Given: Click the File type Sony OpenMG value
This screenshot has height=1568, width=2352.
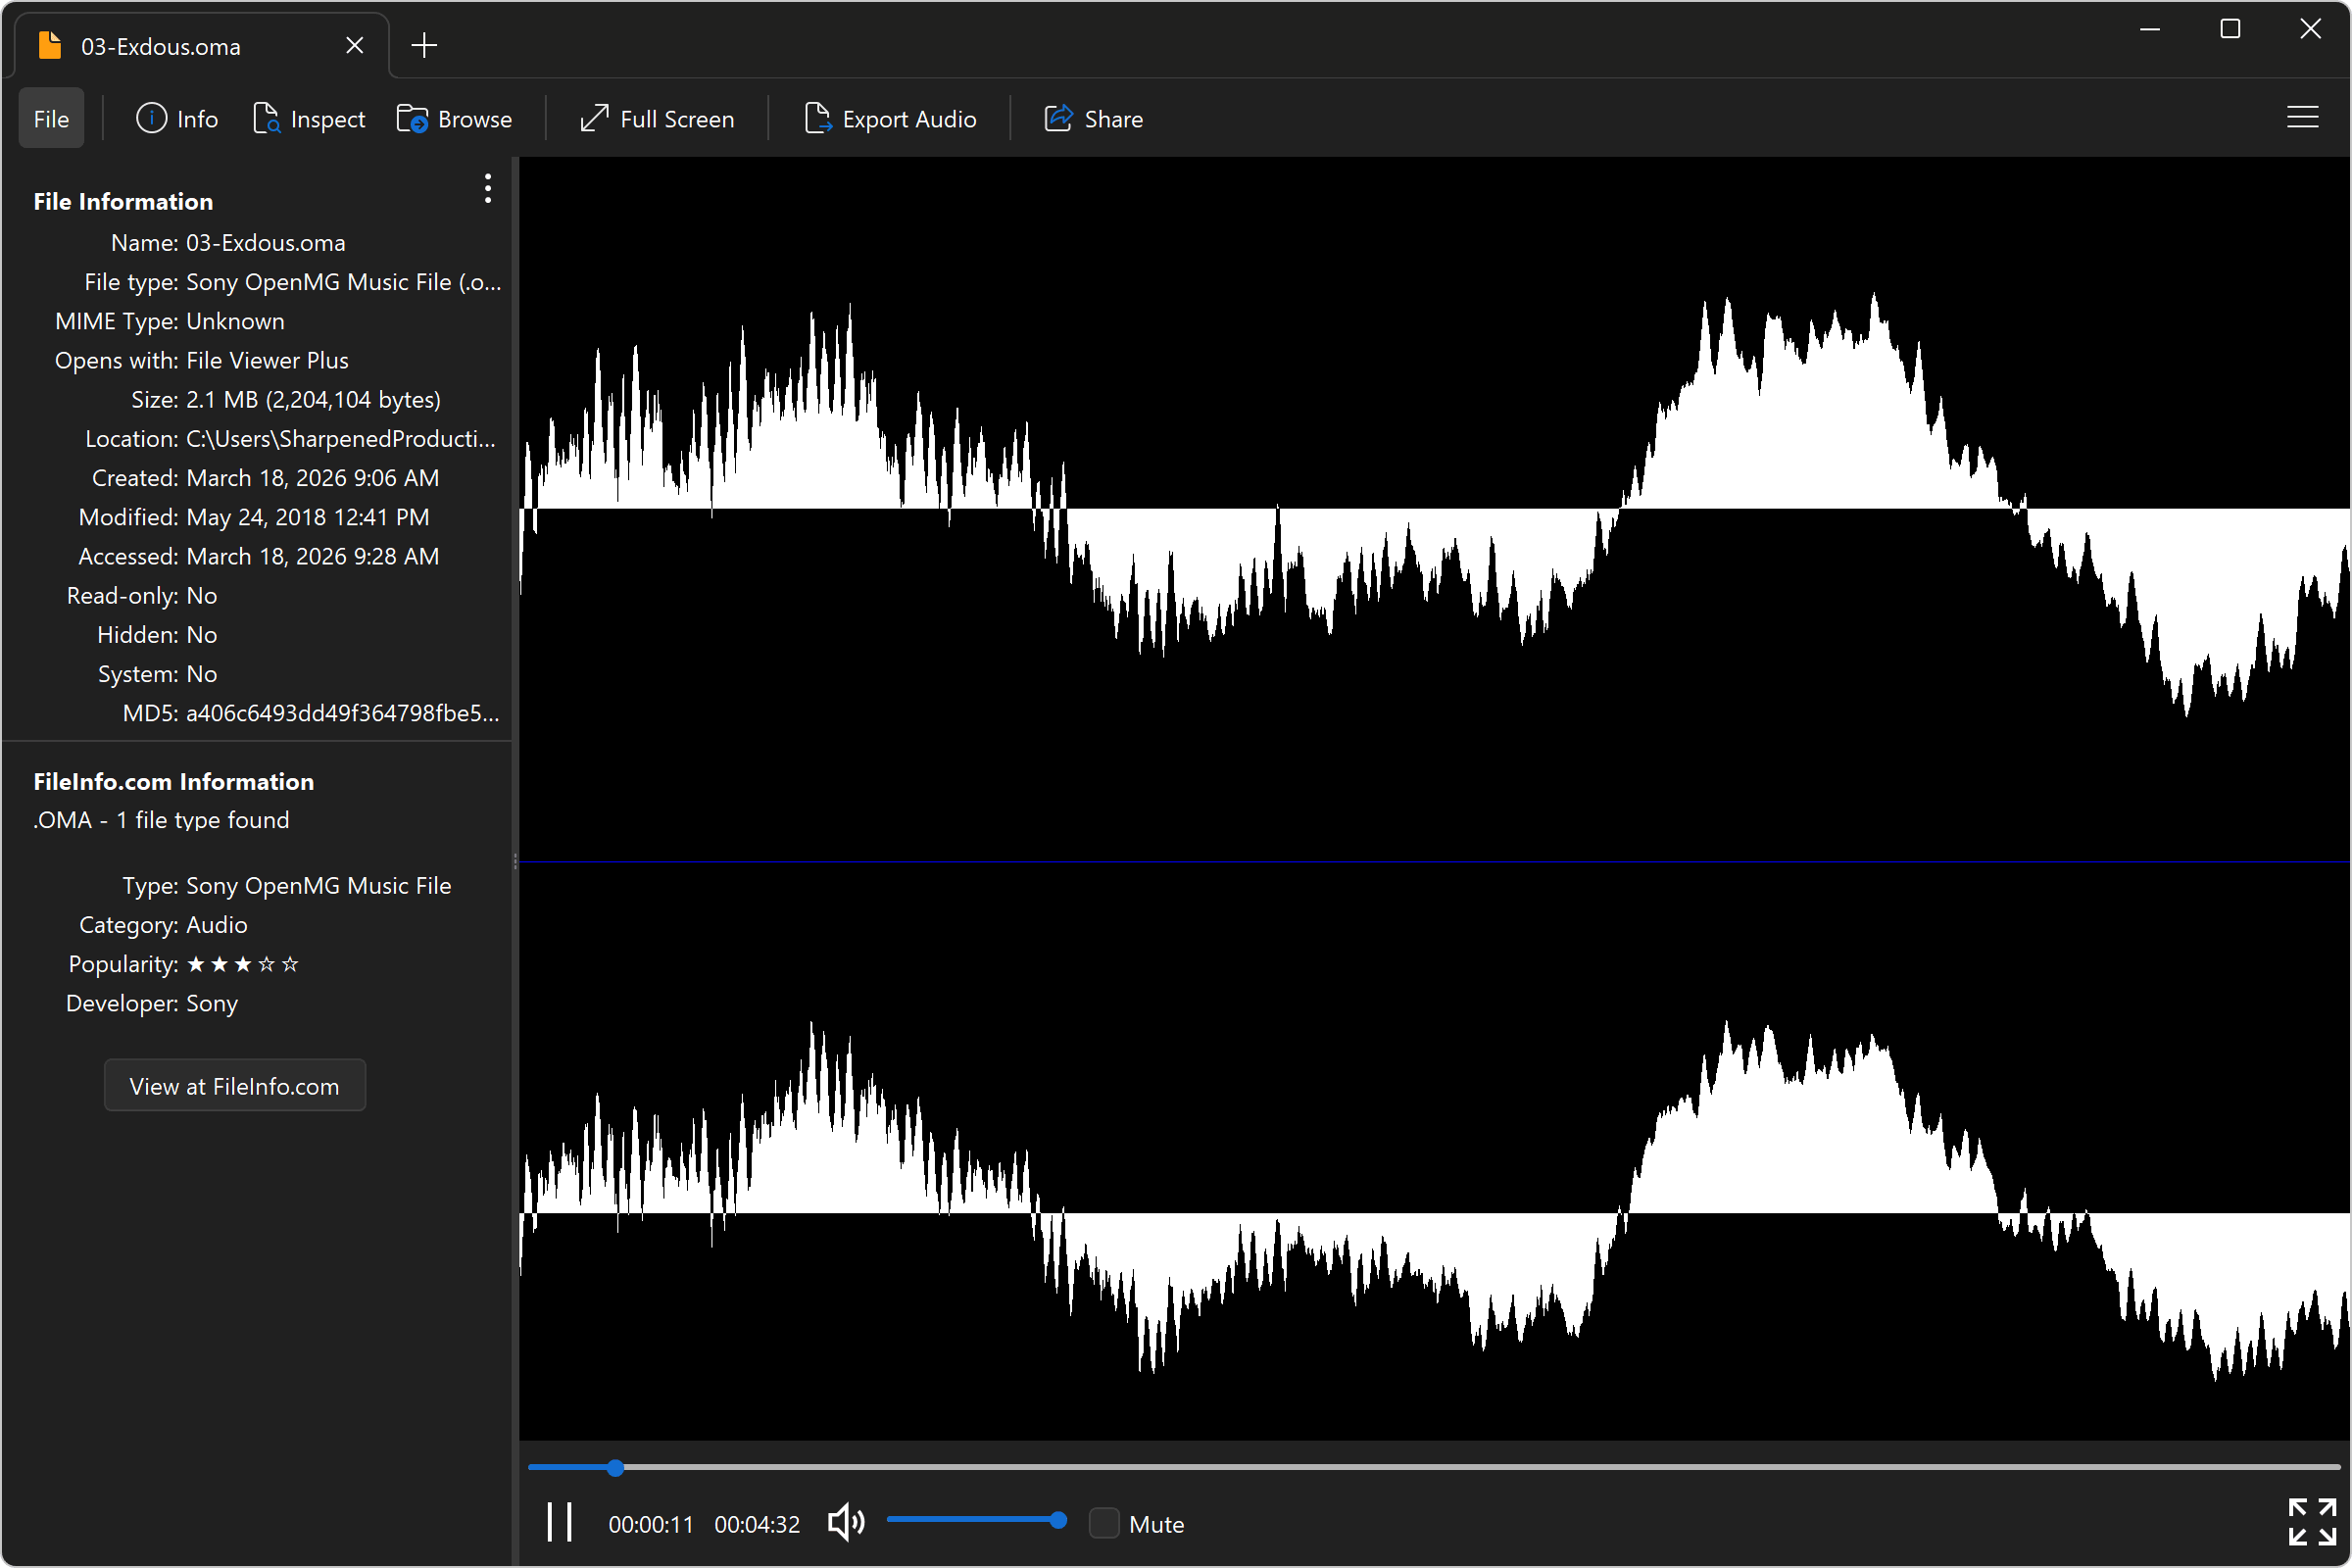Looking at the screenshot, I should tap(344, 282).
